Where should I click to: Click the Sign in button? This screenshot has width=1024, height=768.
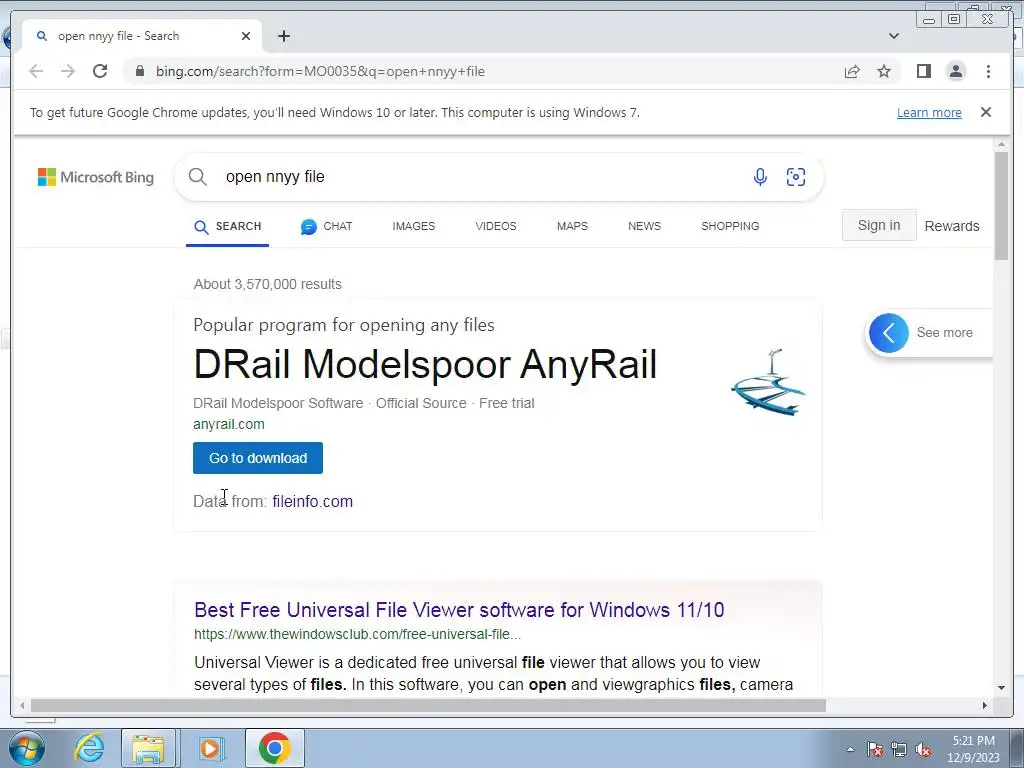pos(879,225)
